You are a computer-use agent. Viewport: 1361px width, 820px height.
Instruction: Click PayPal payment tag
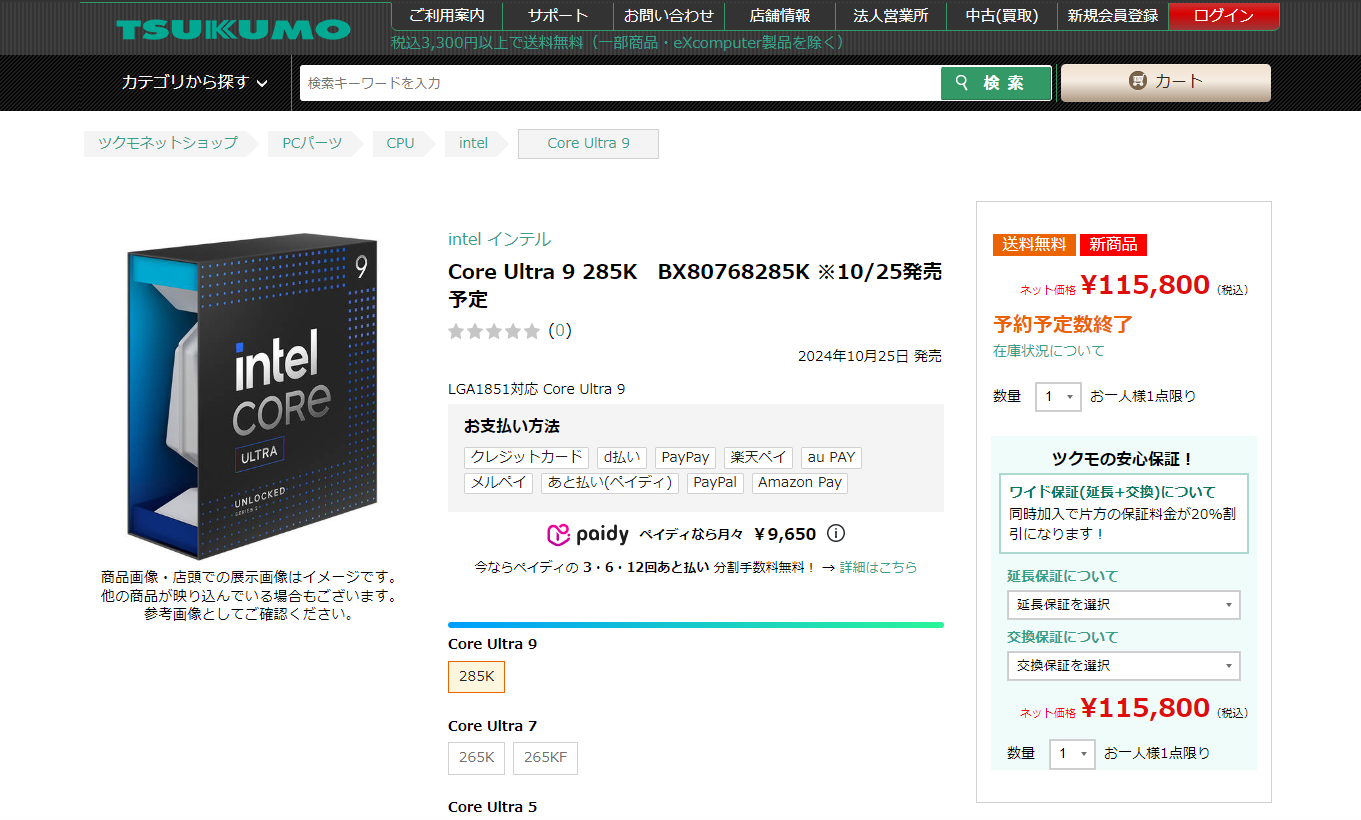[x=715, y=483]
